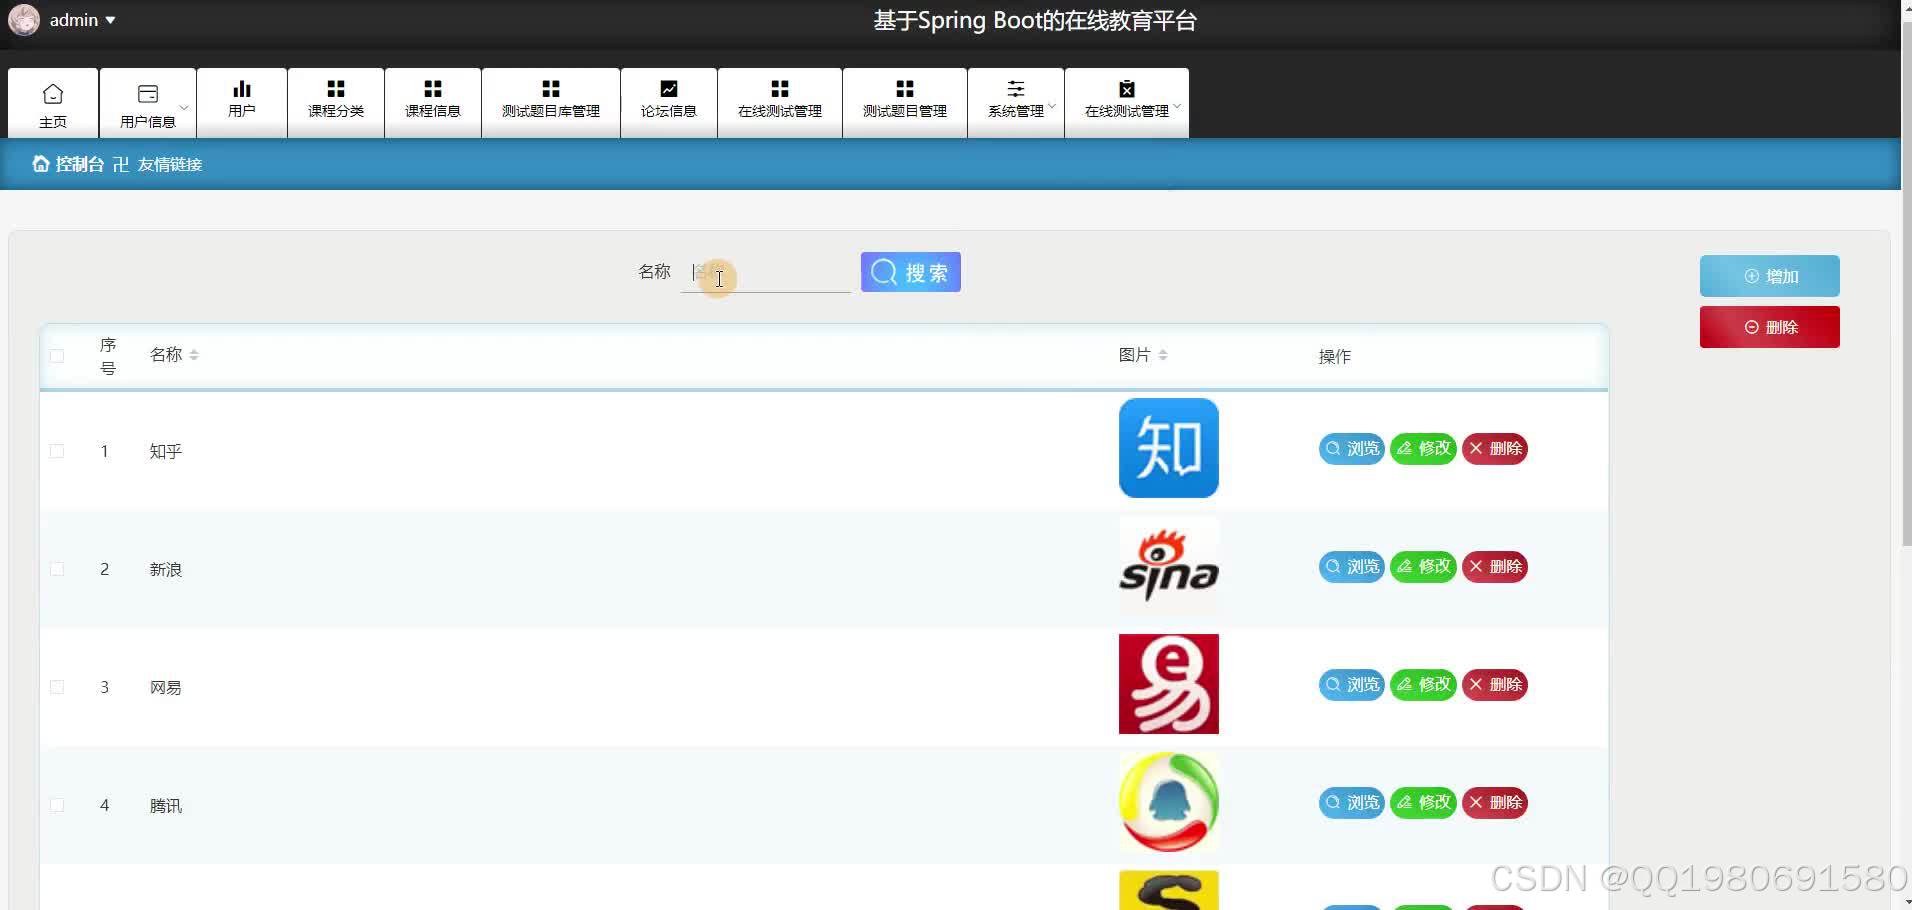1912x910 pixels.
Task: Click 修改 button in 知乎 row
Action: 1424,448
